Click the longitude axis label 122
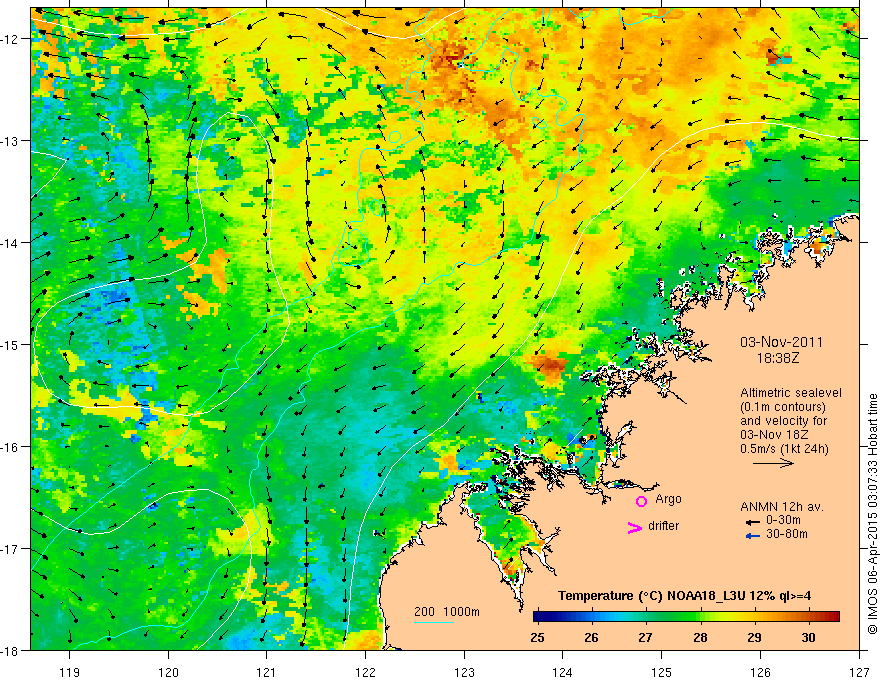The width and height of the screenshot is (880, 680). (365, 672)
